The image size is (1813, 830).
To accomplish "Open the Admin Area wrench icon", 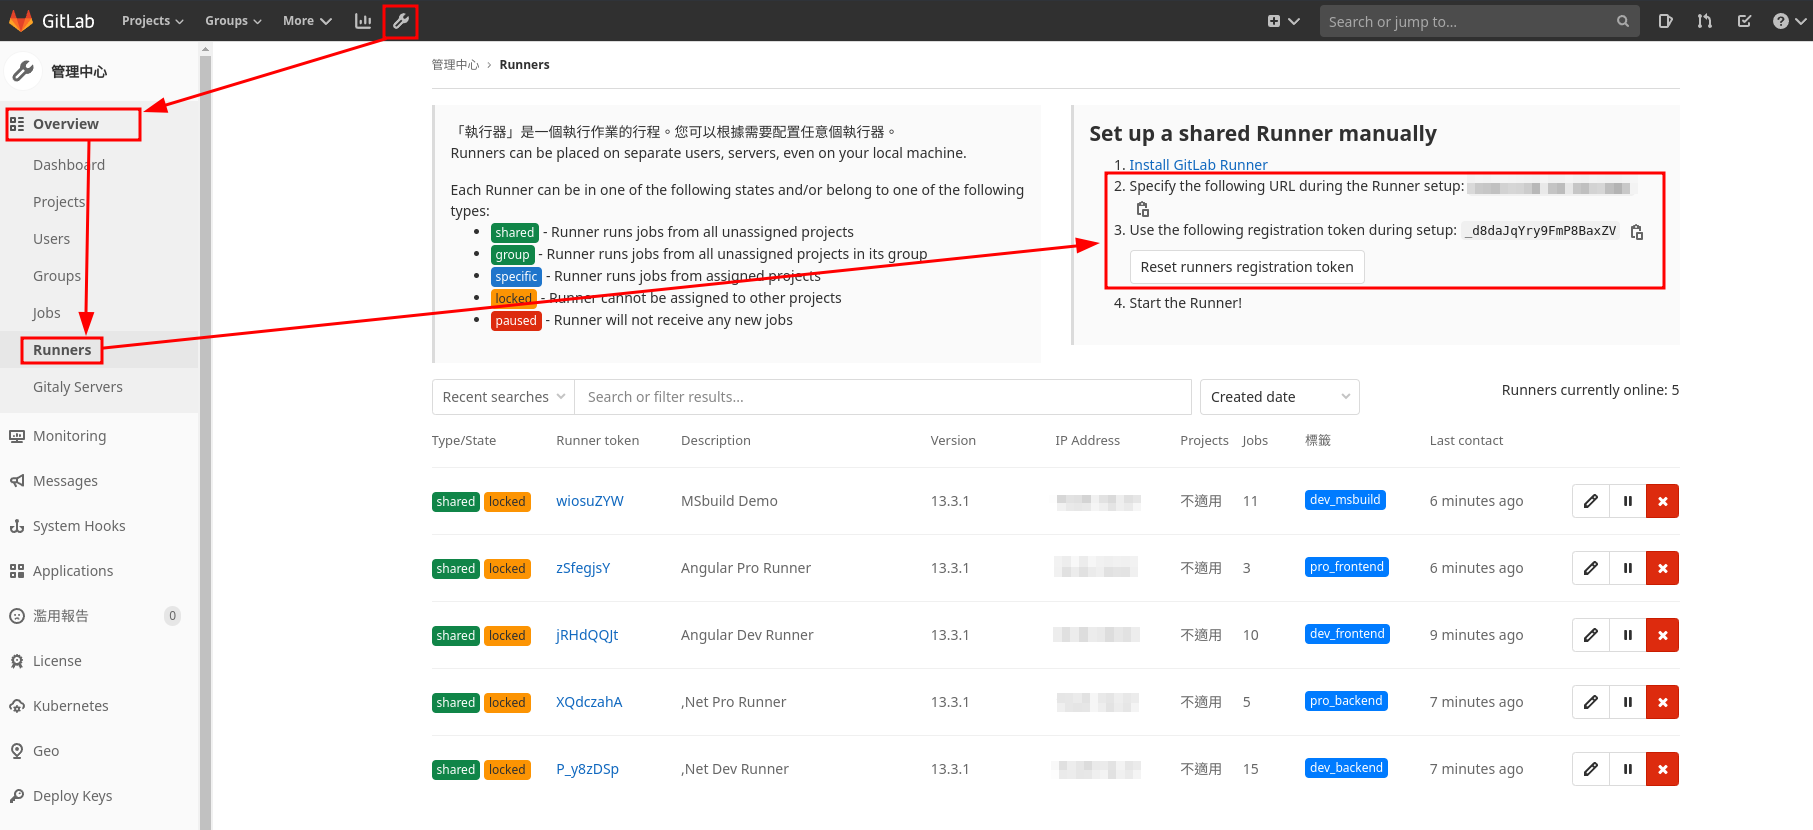I will click(401, 20).
